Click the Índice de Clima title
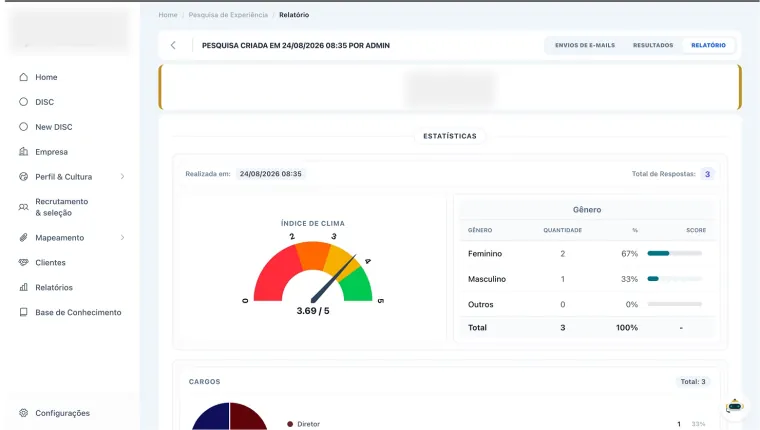 point(313,223)
